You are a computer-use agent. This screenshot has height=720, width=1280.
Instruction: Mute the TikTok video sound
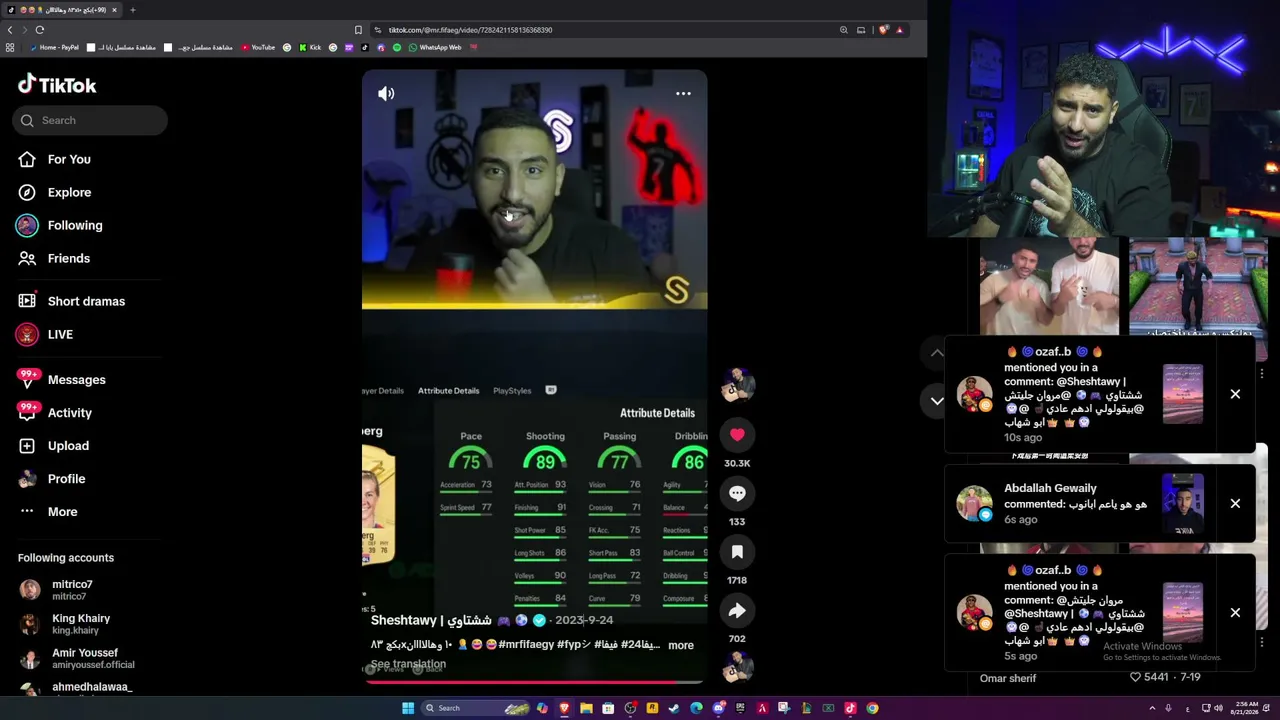point(386,94)
